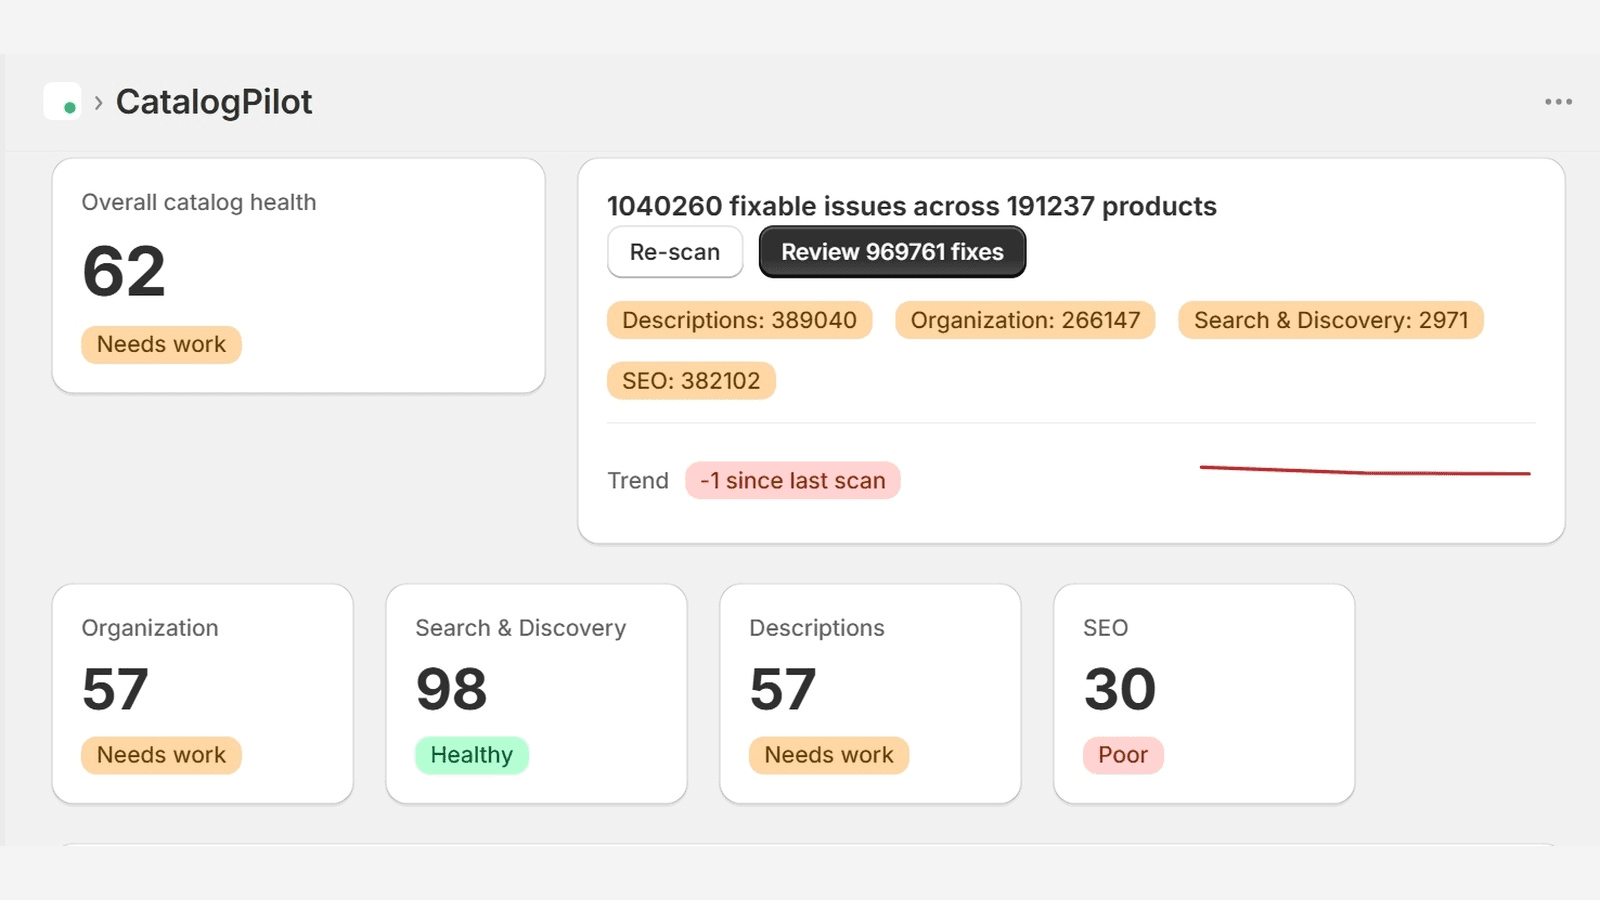Open the SEO score card
1600x900 pixels.
click(1204, 694)
